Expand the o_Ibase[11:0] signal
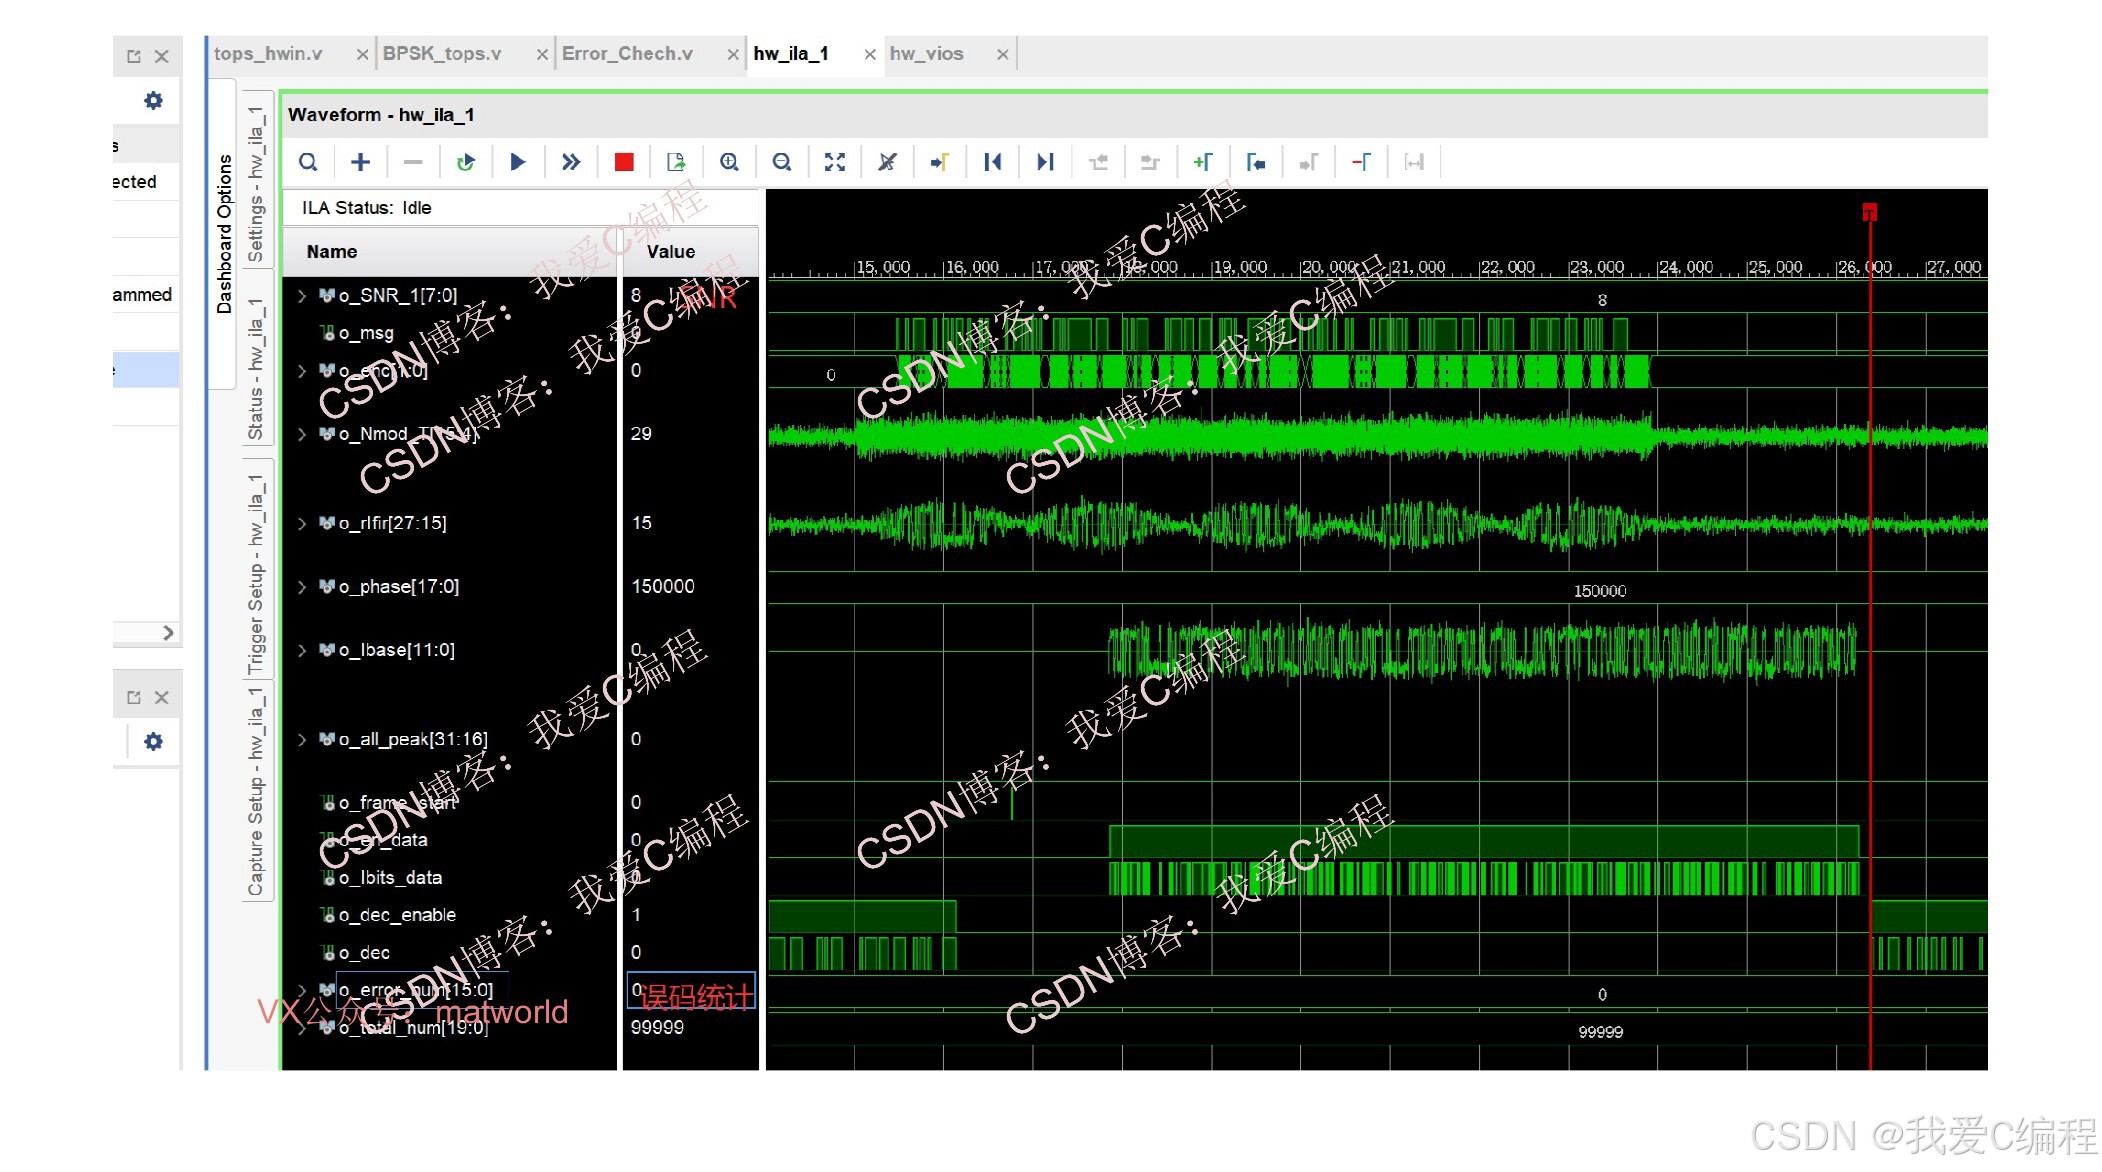Viewport: 2102px width, 1172px height. point(302,651)
